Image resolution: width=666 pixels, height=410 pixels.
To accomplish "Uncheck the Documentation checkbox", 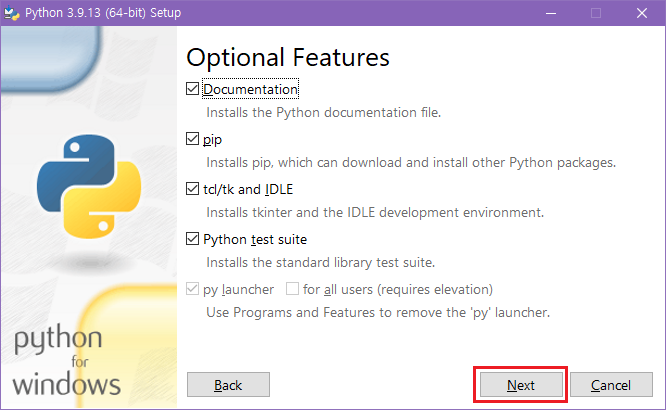I will click(192, 89).
